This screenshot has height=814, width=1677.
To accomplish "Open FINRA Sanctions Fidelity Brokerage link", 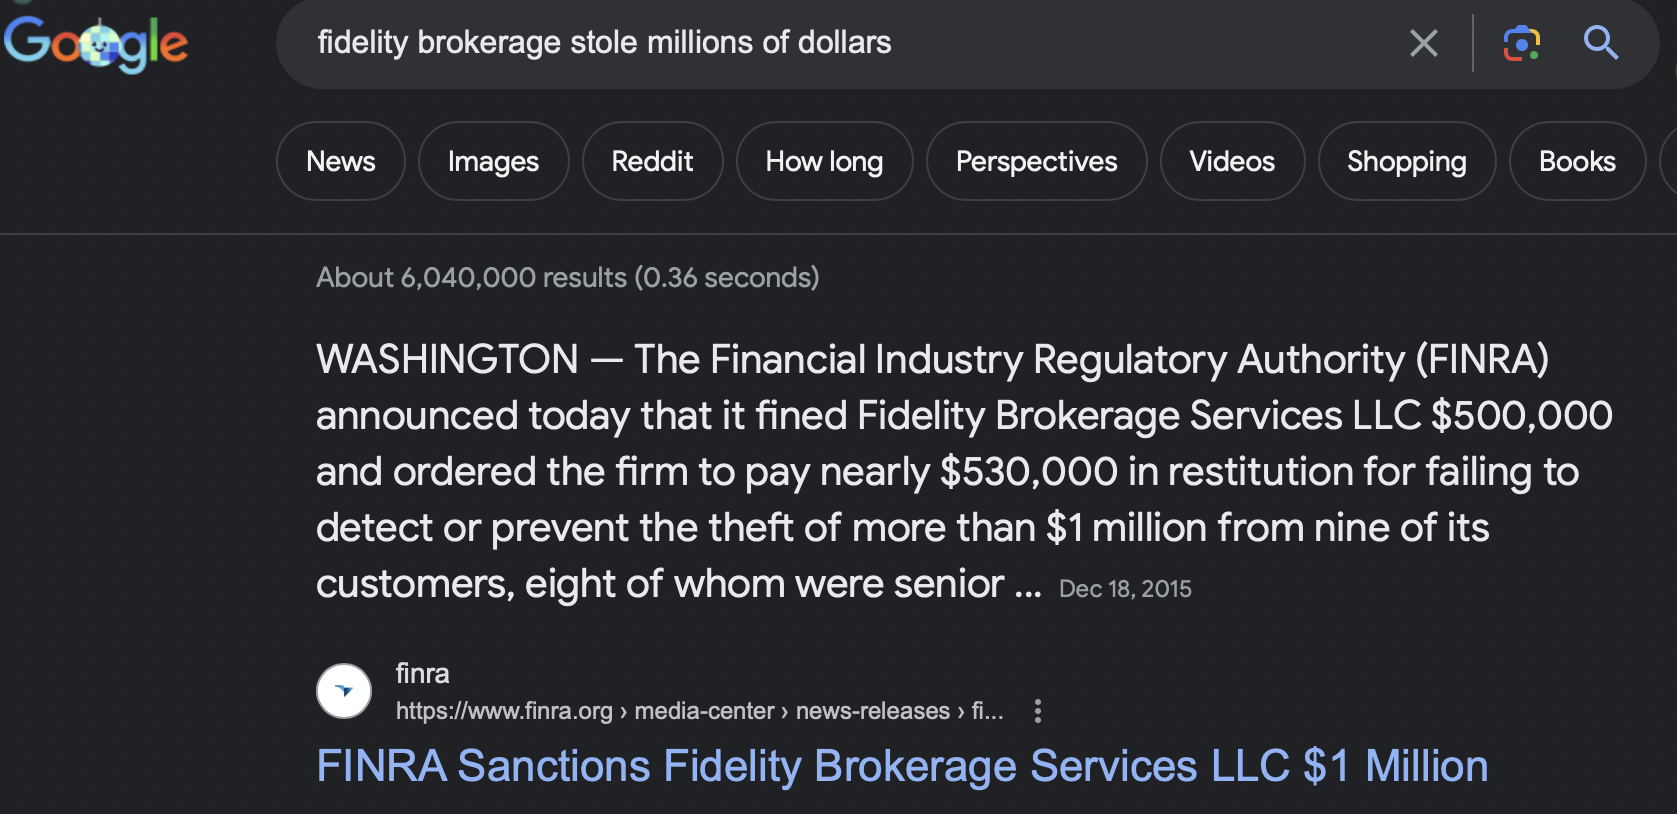I will 901,767.
